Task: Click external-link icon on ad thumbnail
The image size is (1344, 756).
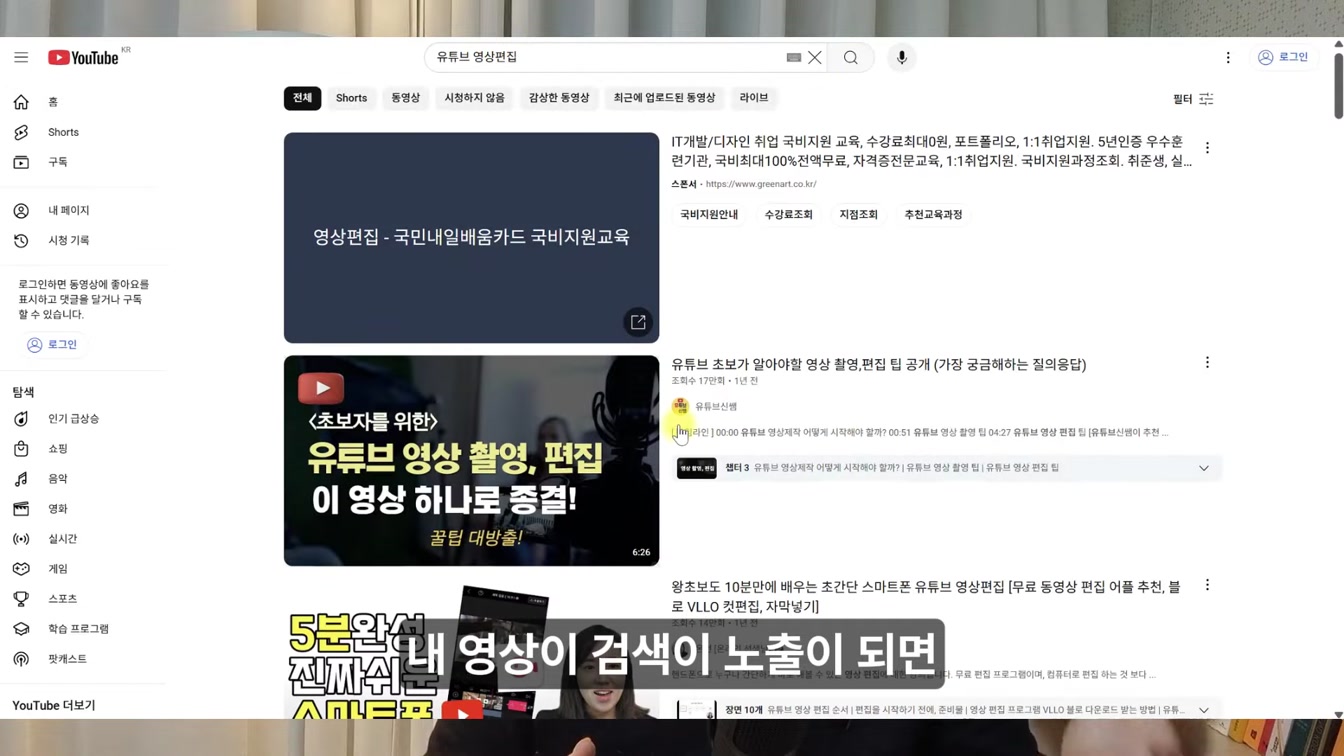Action: coord(638,322)
